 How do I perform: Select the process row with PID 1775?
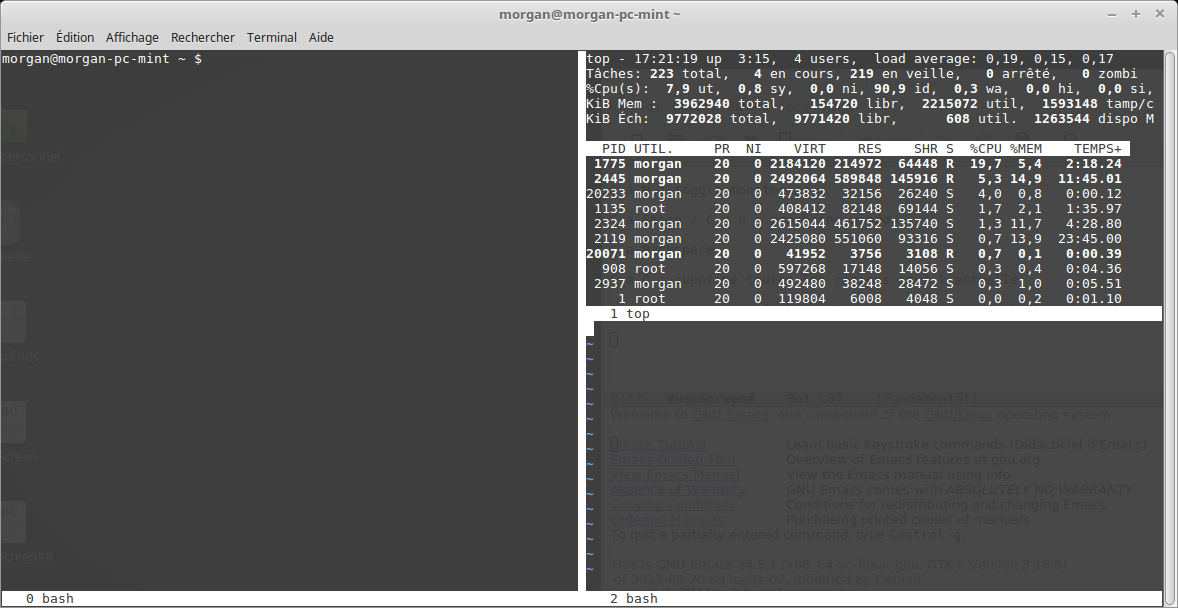coord(856,164)
